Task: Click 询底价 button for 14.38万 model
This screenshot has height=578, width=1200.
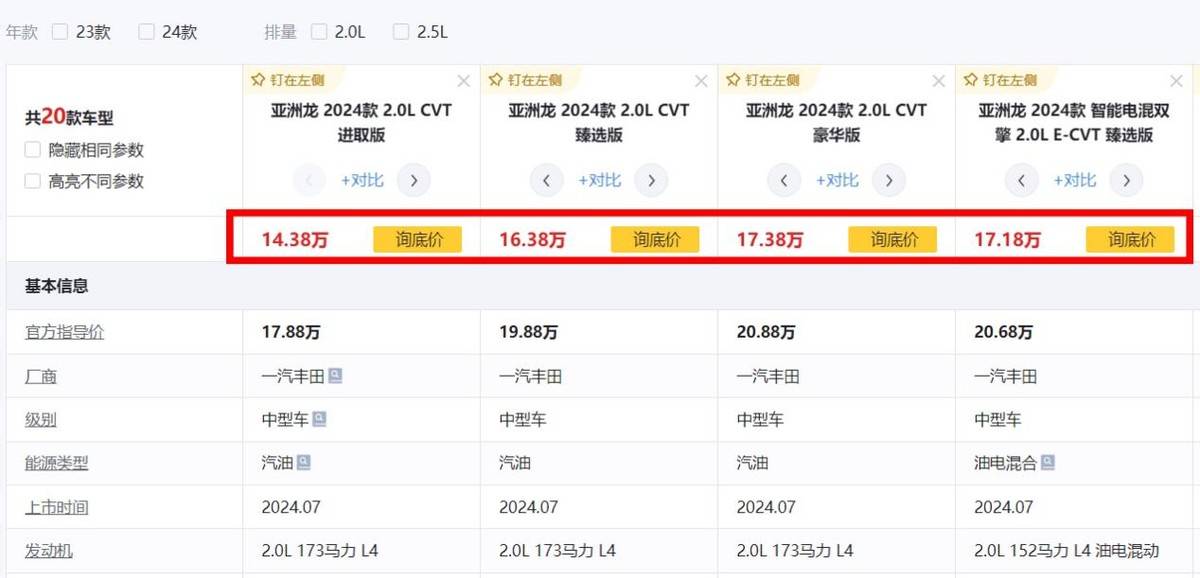Action: pyautogui.click(x=417, y=240)
